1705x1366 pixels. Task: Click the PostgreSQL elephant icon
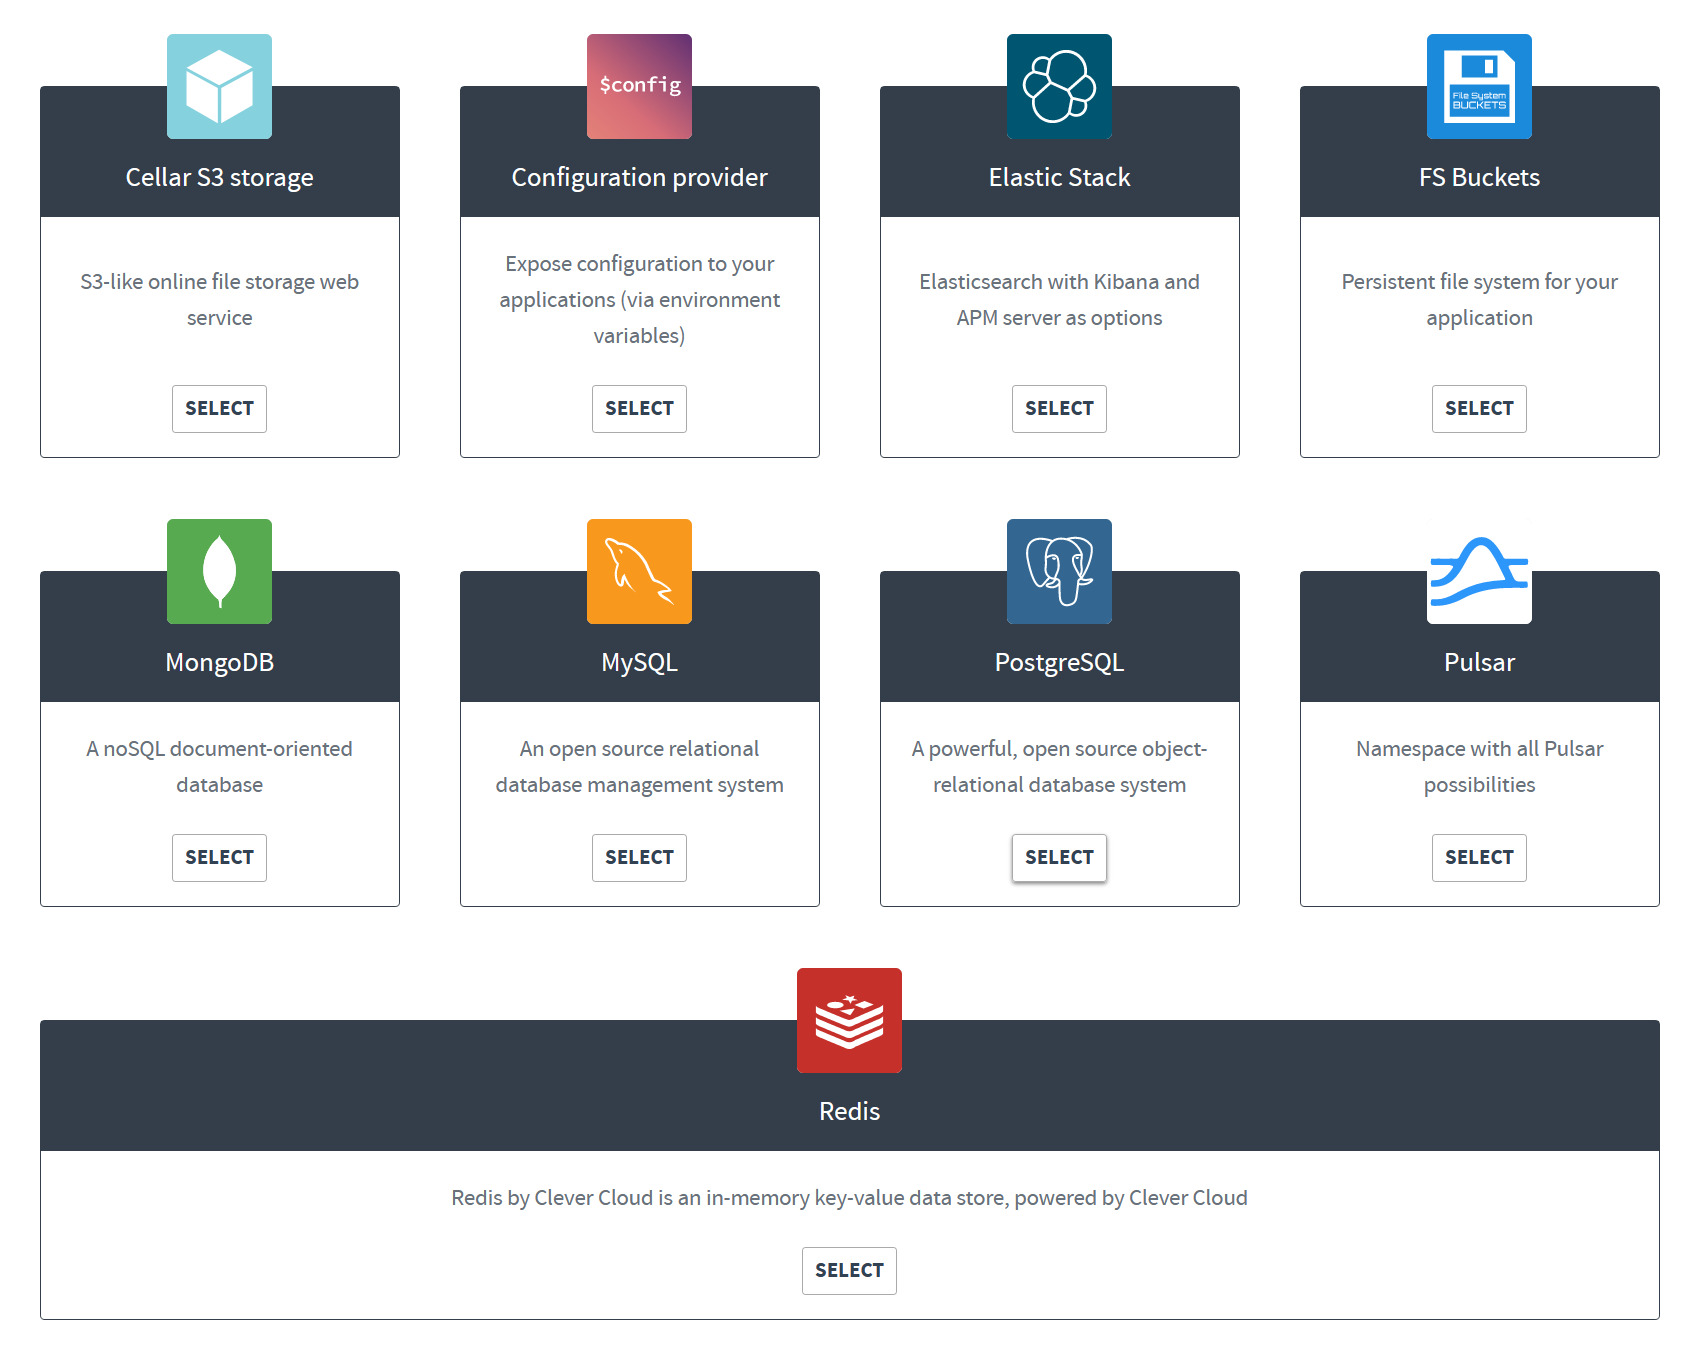[x=1059, y=571]
